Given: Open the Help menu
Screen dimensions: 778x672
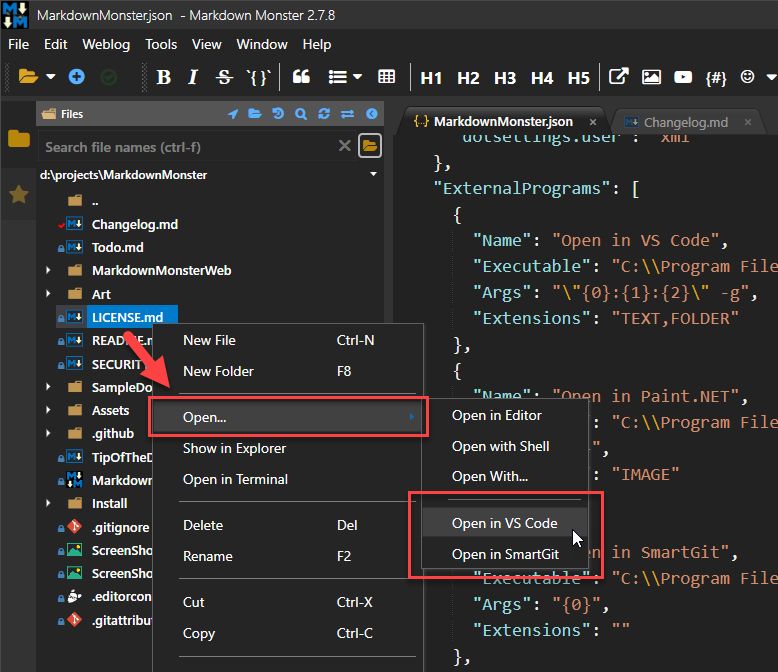Looking at the screenshot, I should pyautogui.click(x=317, y=44).
